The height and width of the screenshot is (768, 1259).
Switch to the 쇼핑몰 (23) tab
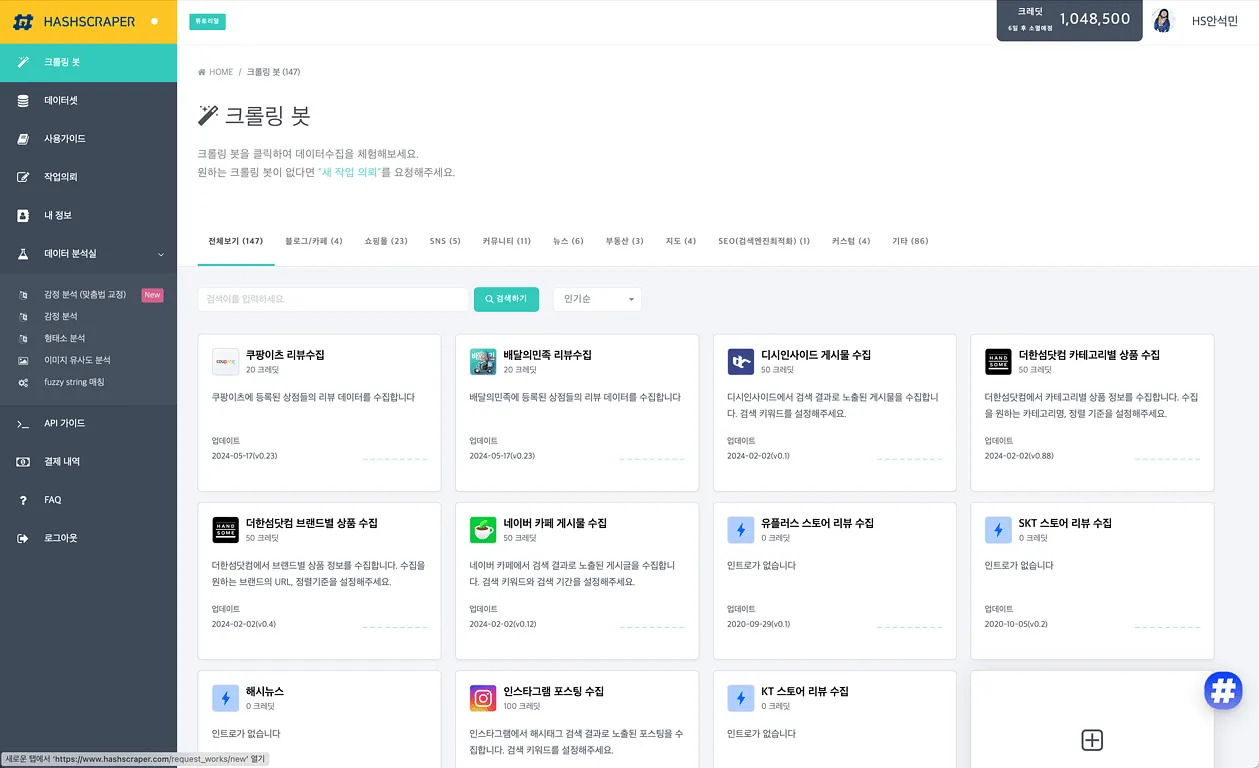pyautogui.click(x=385, y=241)
